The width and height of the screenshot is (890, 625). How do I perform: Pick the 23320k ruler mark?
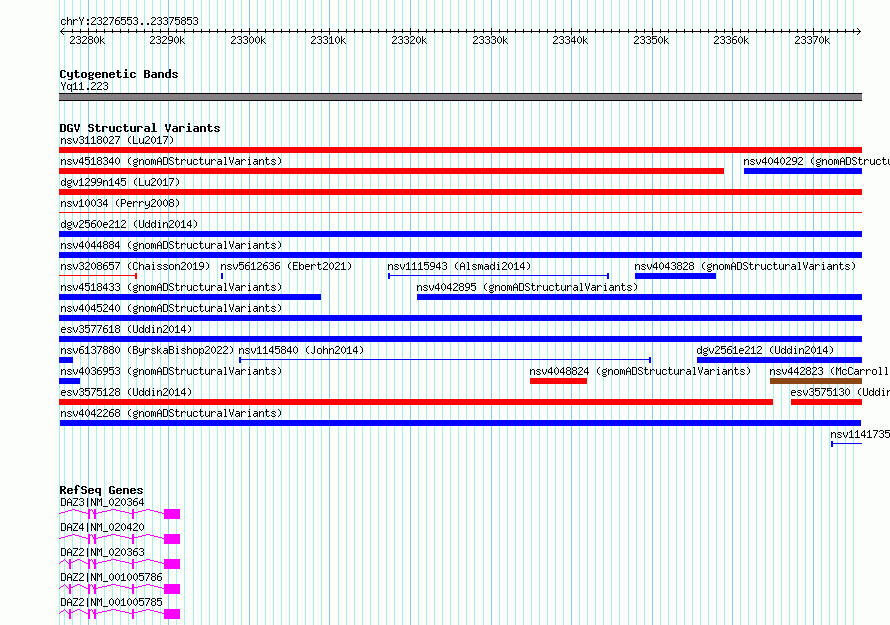pos(409,40)
